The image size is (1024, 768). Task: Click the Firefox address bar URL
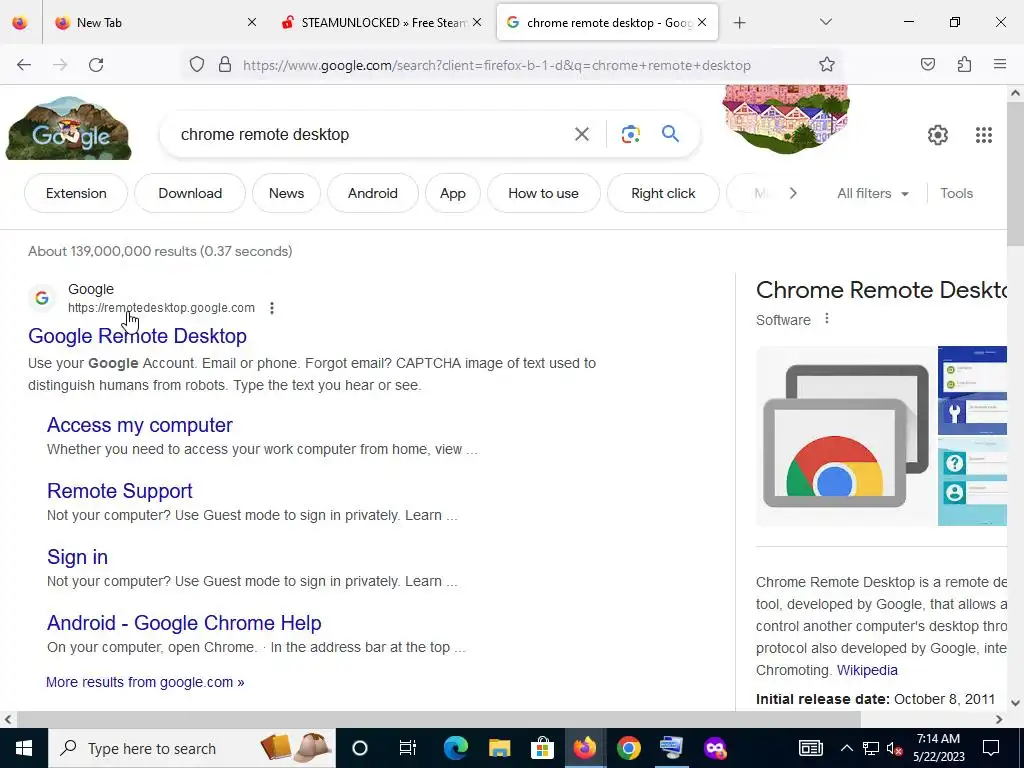tap(496, 65)
